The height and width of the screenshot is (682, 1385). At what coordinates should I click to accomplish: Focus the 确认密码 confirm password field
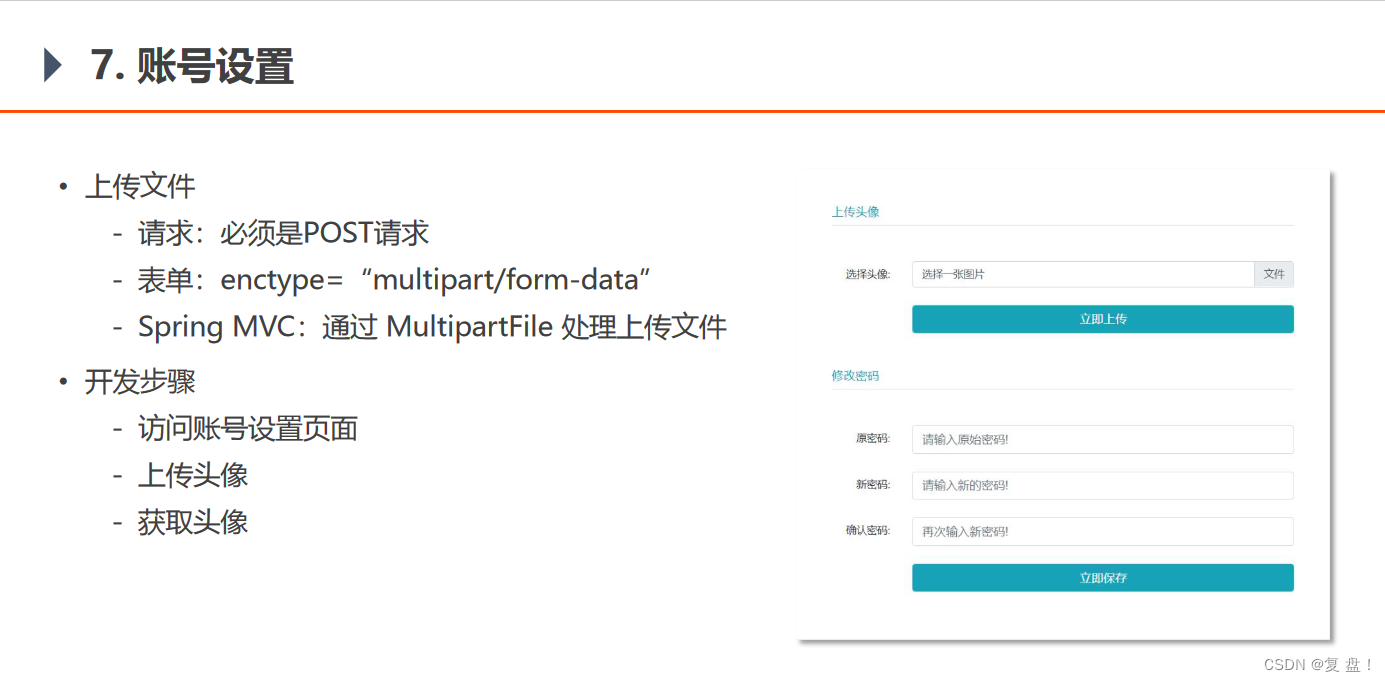point(1103,532)
